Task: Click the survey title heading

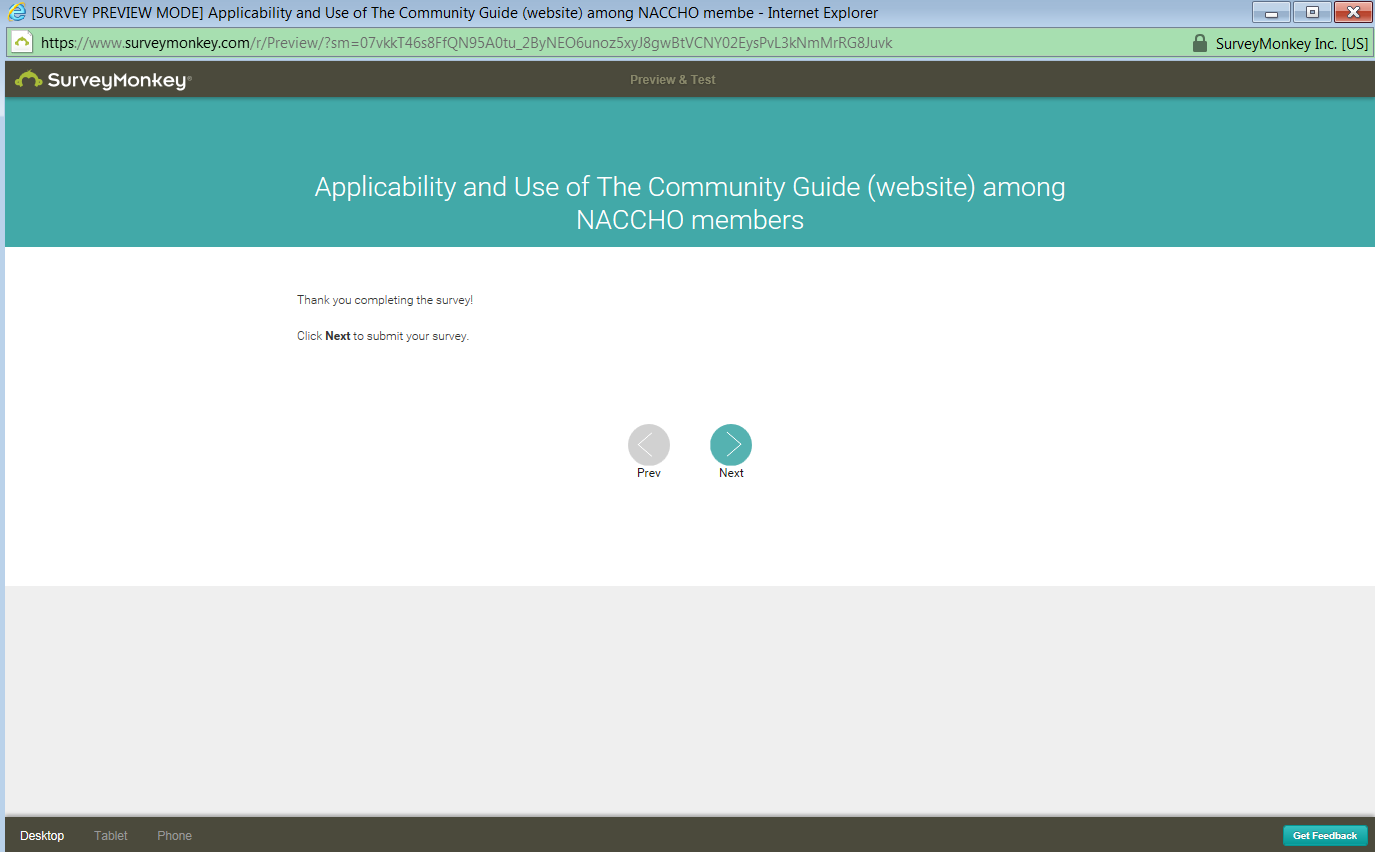Action: tap(690, 203)
